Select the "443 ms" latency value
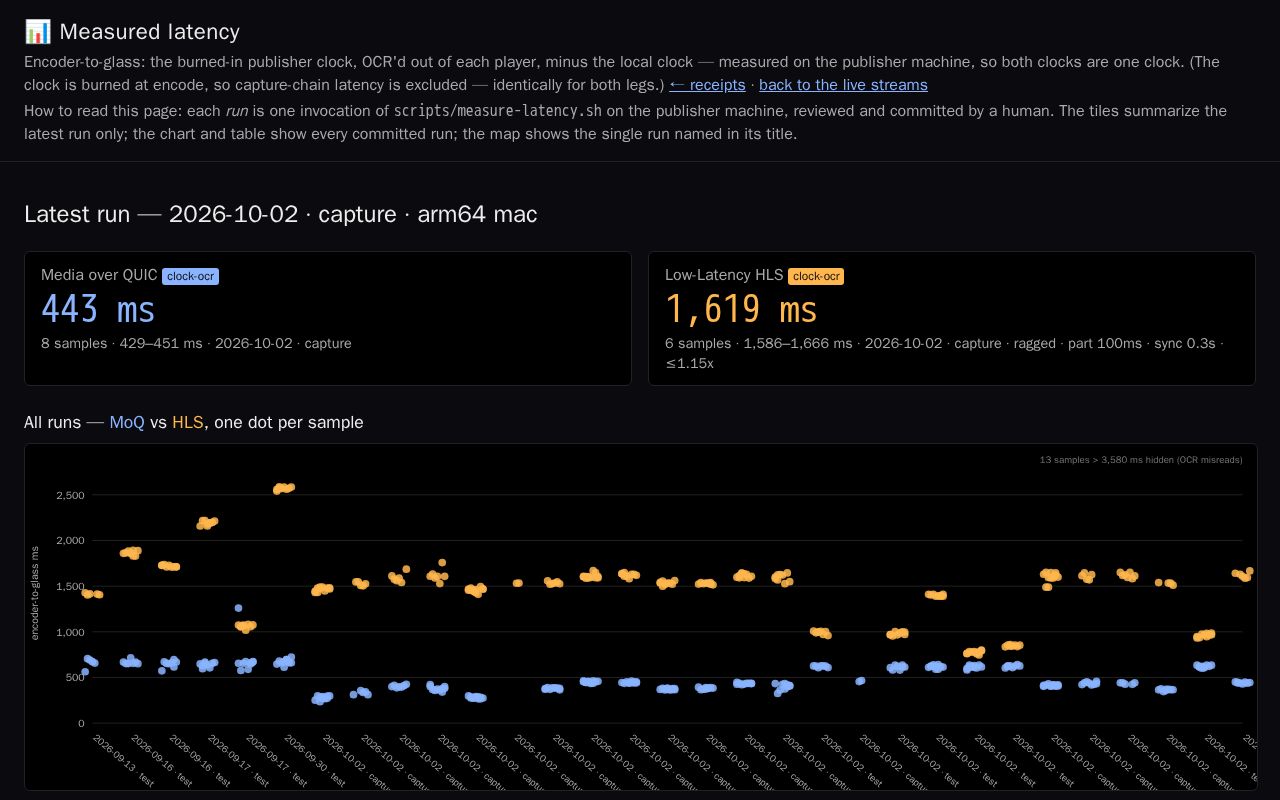This screenshot has width=1280, height=800. click(x=98, y=309)
